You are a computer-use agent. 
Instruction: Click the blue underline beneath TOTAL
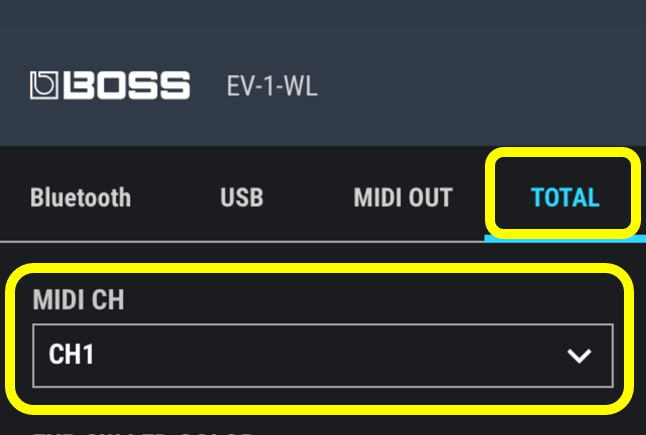click(564, 239)
